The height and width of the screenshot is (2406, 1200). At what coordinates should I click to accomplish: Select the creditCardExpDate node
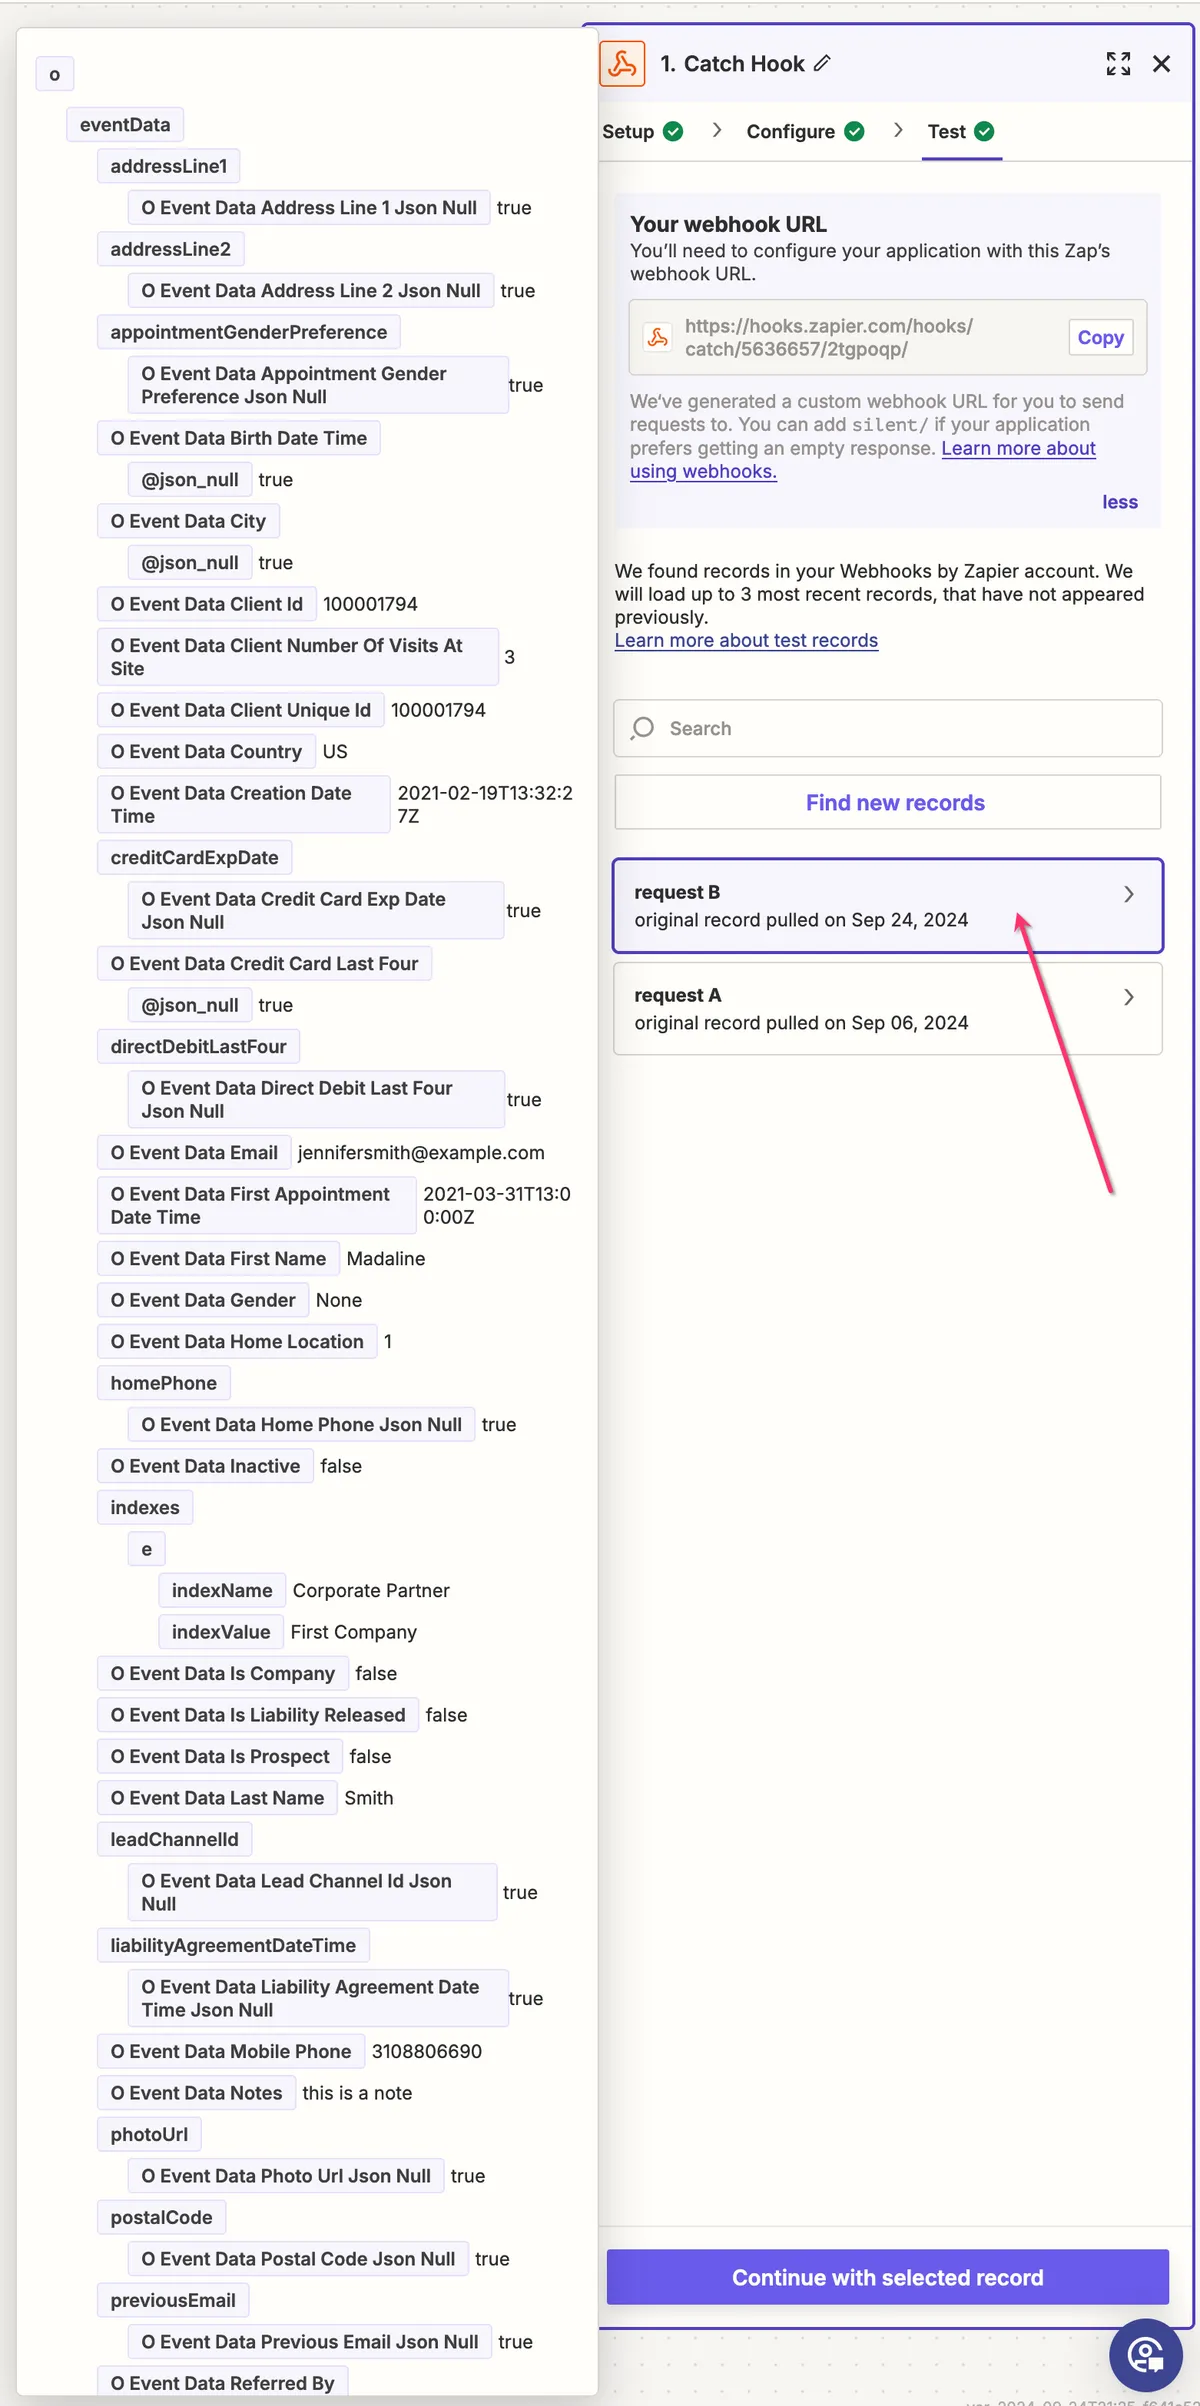point(195,857)
